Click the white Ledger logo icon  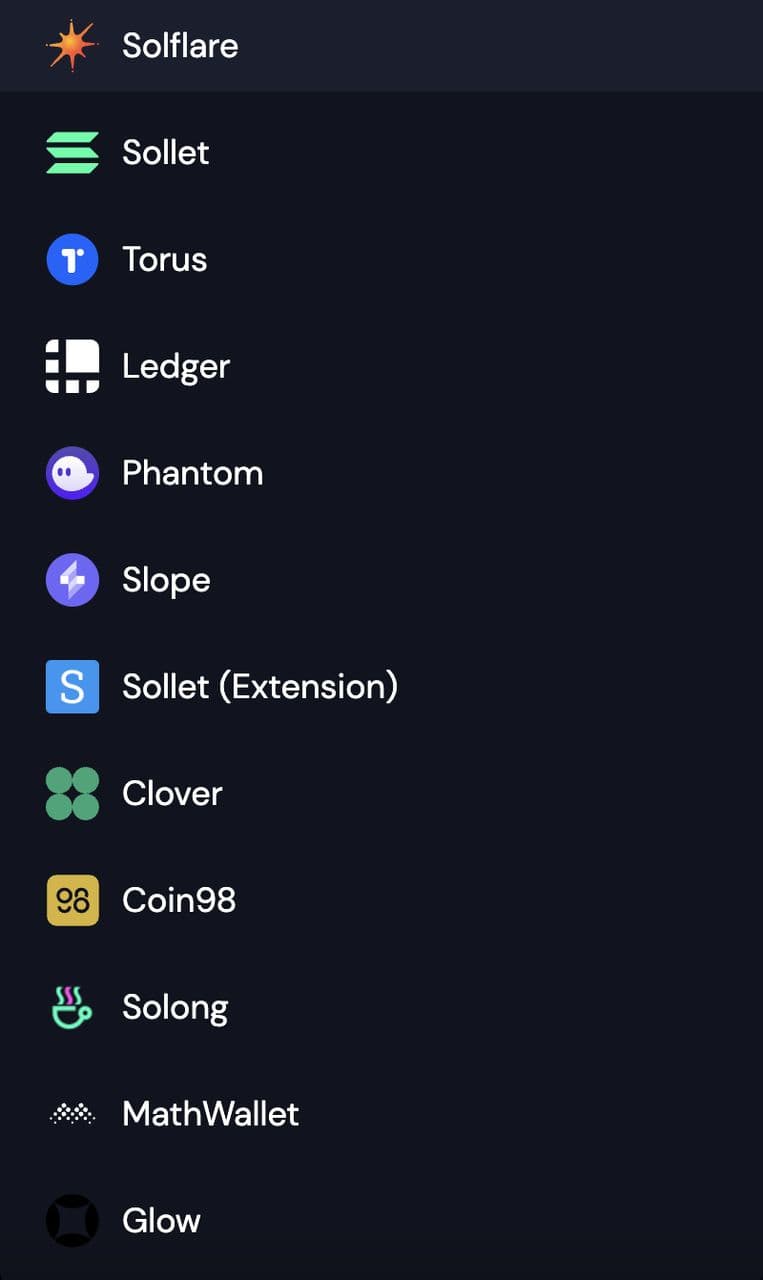coord(72,366)
